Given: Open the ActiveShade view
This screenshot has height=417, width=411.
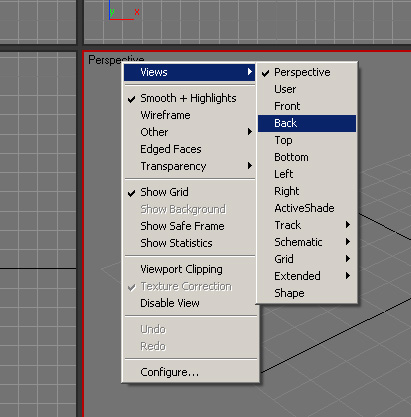Looking at the screenshot, I should point(307,208).
